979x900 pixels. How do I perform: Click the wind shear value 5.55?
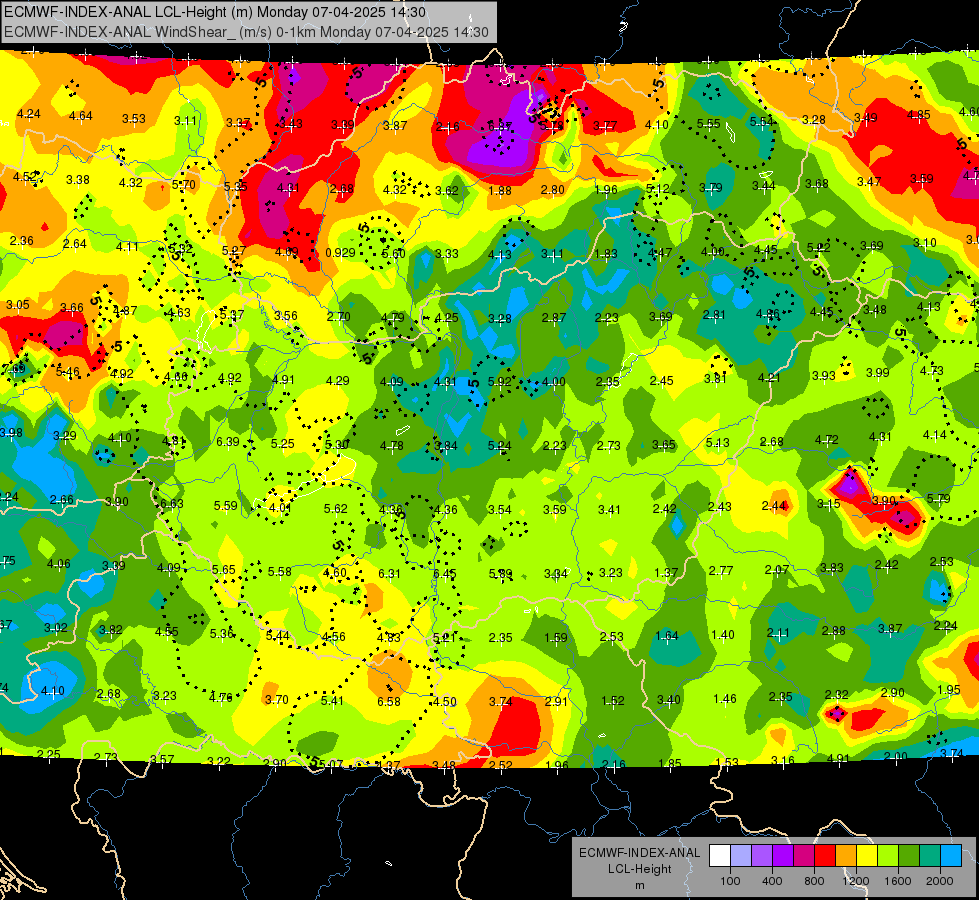(709, 124)
